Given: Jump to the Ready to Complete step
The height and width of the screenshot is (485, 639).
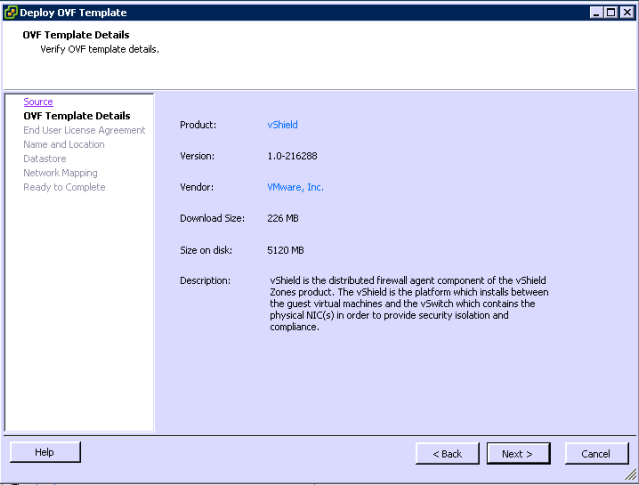Looking at the screenshot, I should click(64, 187).
